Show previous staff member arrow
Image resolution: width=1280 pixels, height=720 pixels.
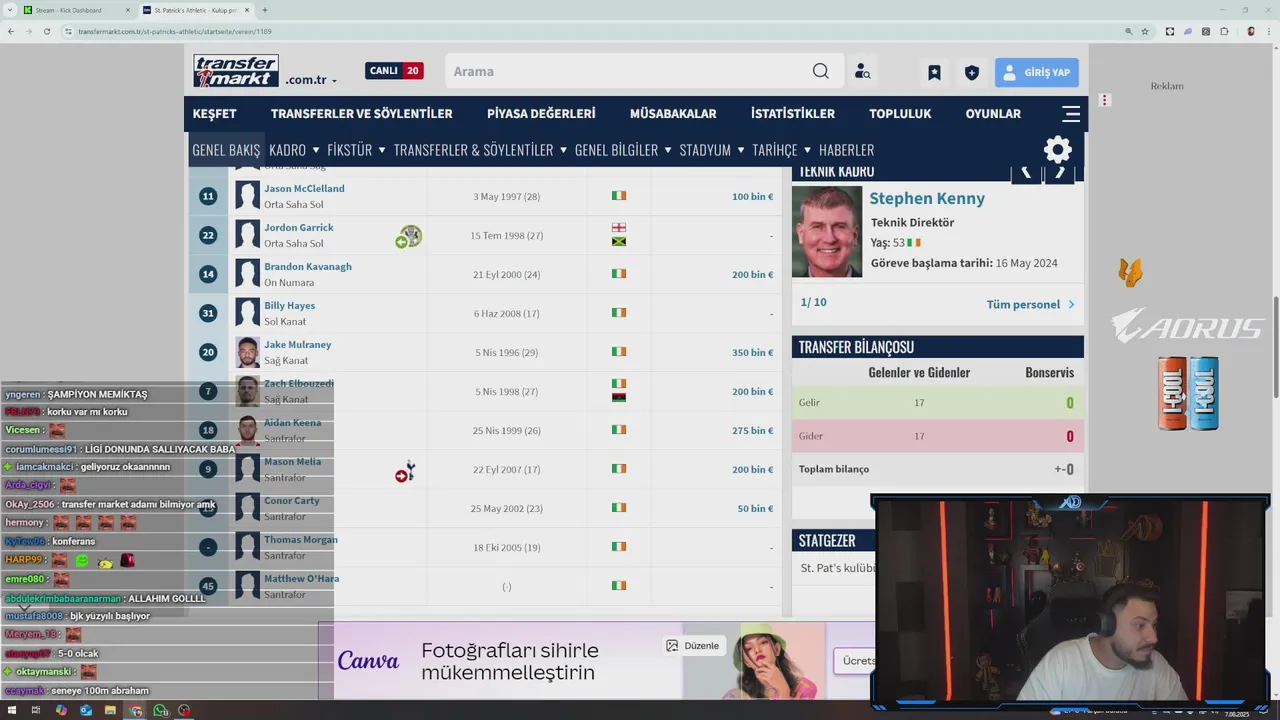(1026, 172)
